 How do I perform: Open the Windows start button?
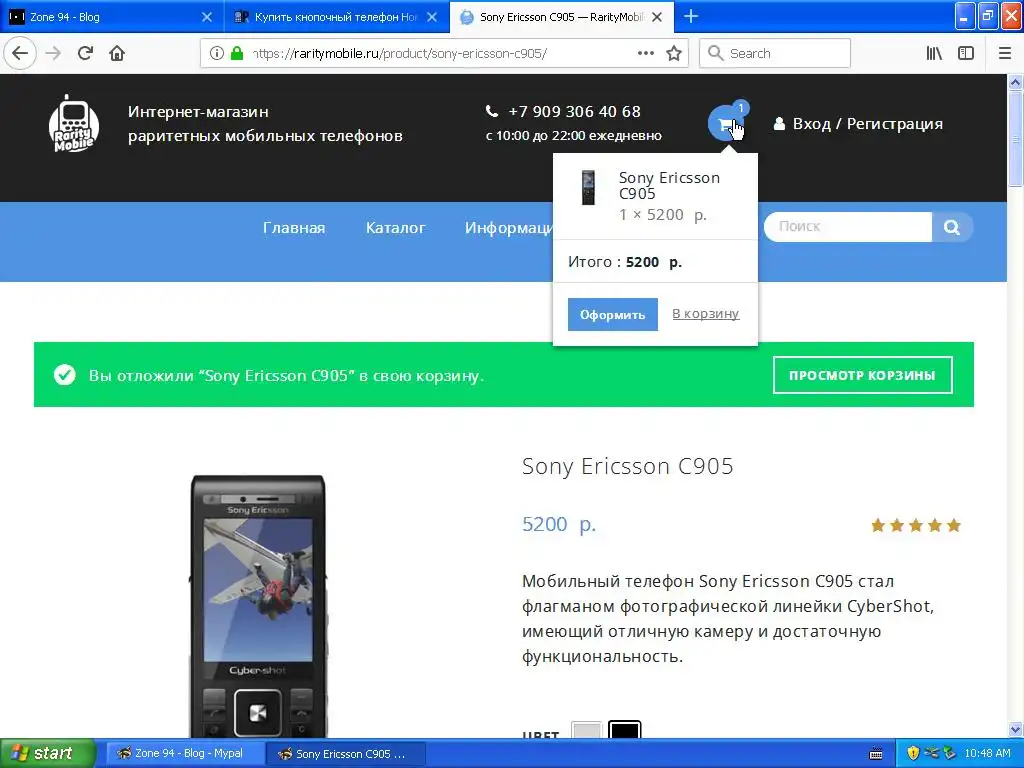click(47, 753)
